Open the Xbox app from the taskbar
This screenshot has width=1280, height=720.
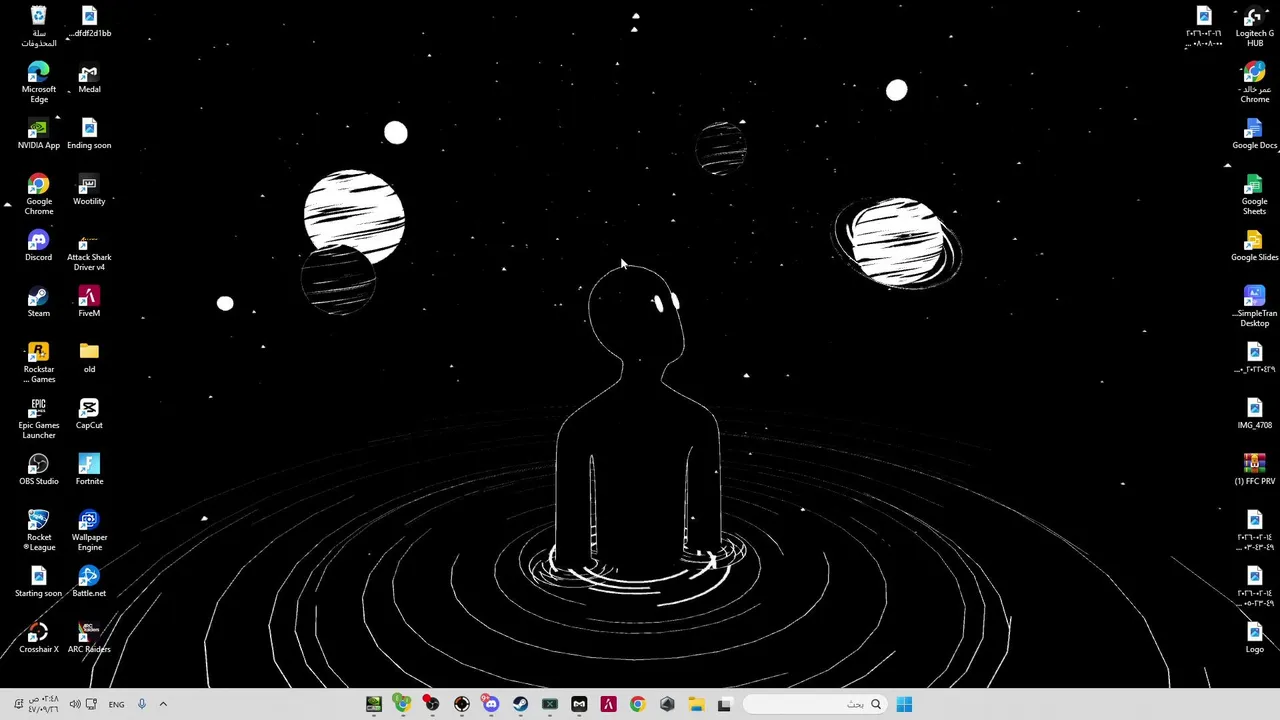click(549, 704)
